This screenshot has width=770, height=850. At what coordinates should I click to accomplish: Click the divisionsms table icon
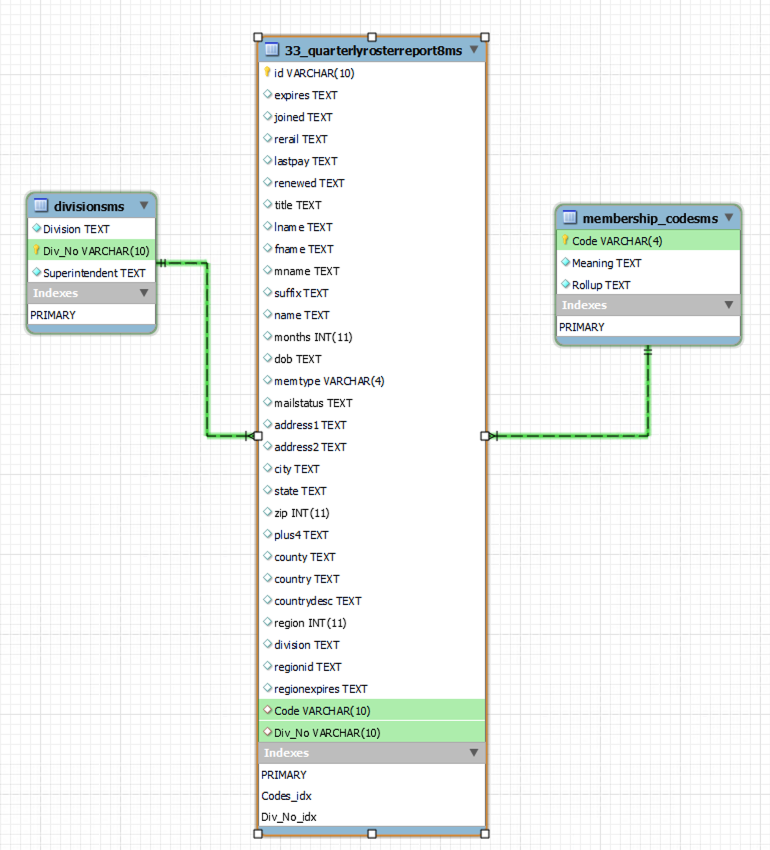[x=41, y=205]
